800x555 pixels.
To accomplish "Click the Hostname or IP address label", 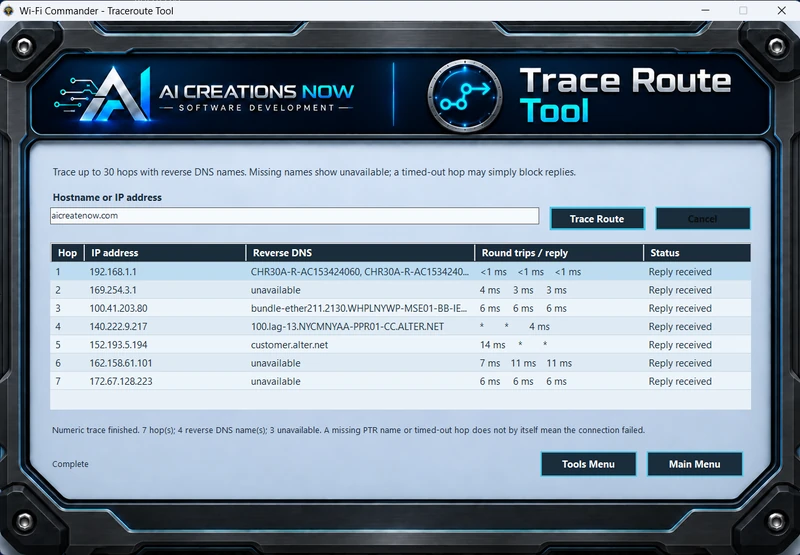I will [x=107, y=197].
